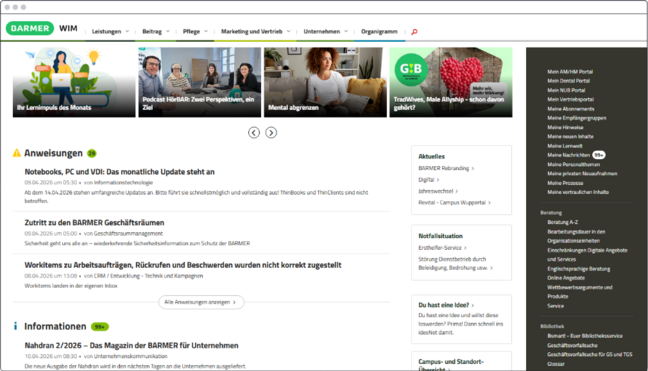
Task: Open Beratung A-Z in sidebar
Action: coord(562,222)
